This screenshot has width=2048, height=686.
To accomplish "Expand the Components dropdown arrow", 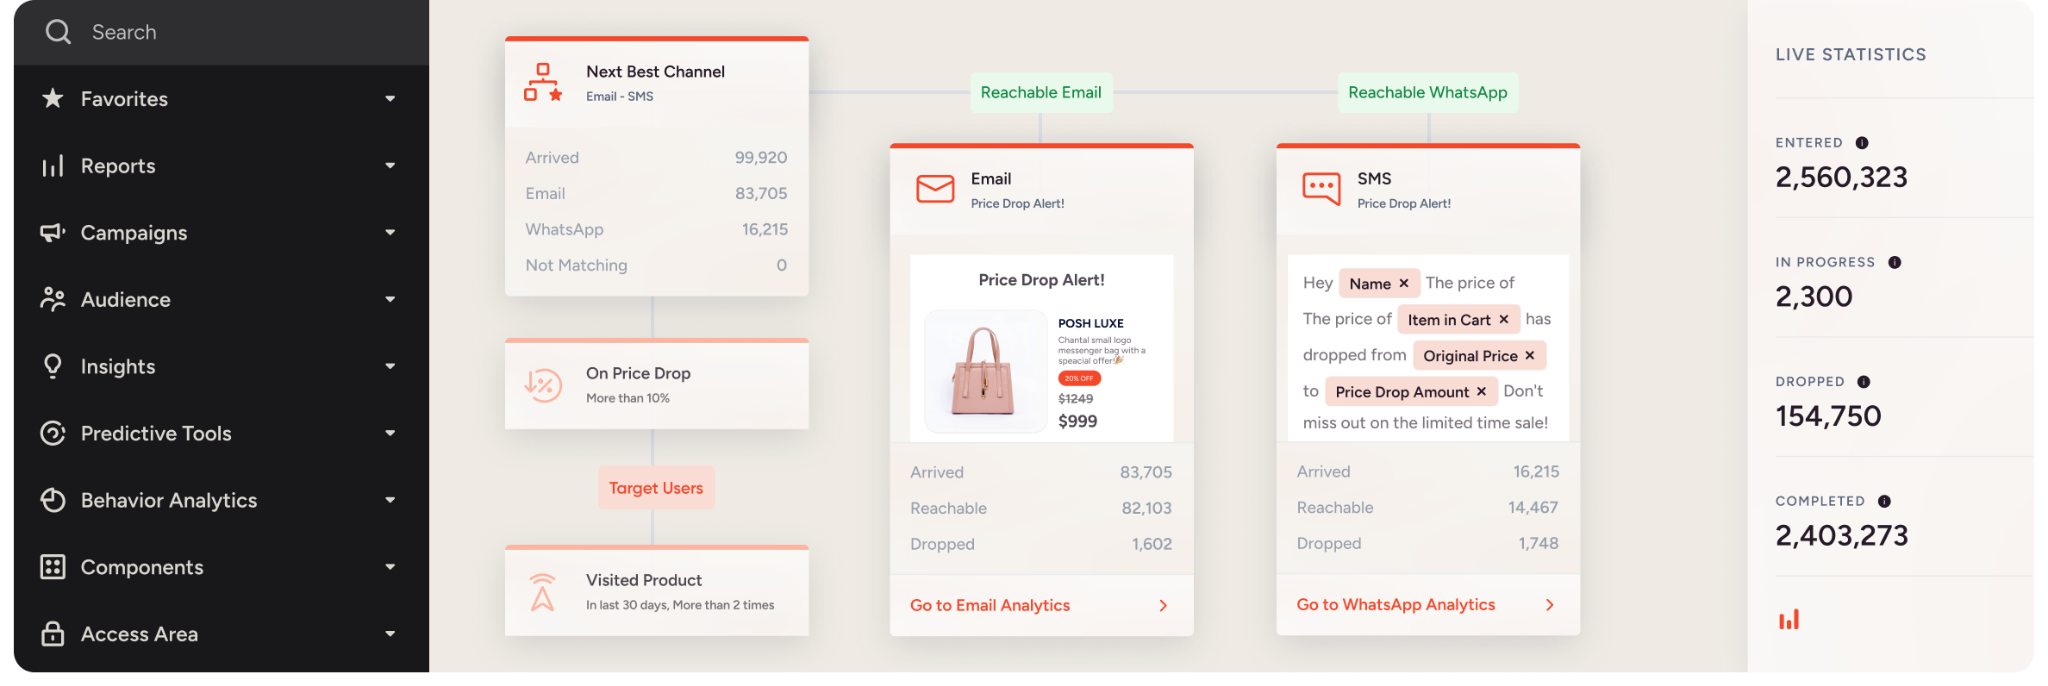I will pos(390,567).
